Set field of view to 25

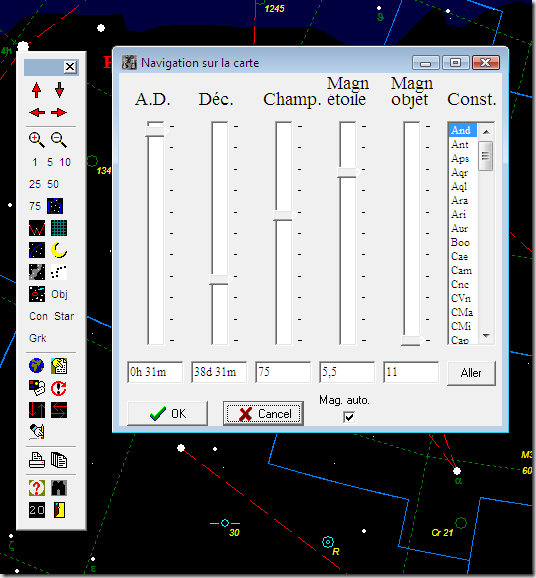35,184
